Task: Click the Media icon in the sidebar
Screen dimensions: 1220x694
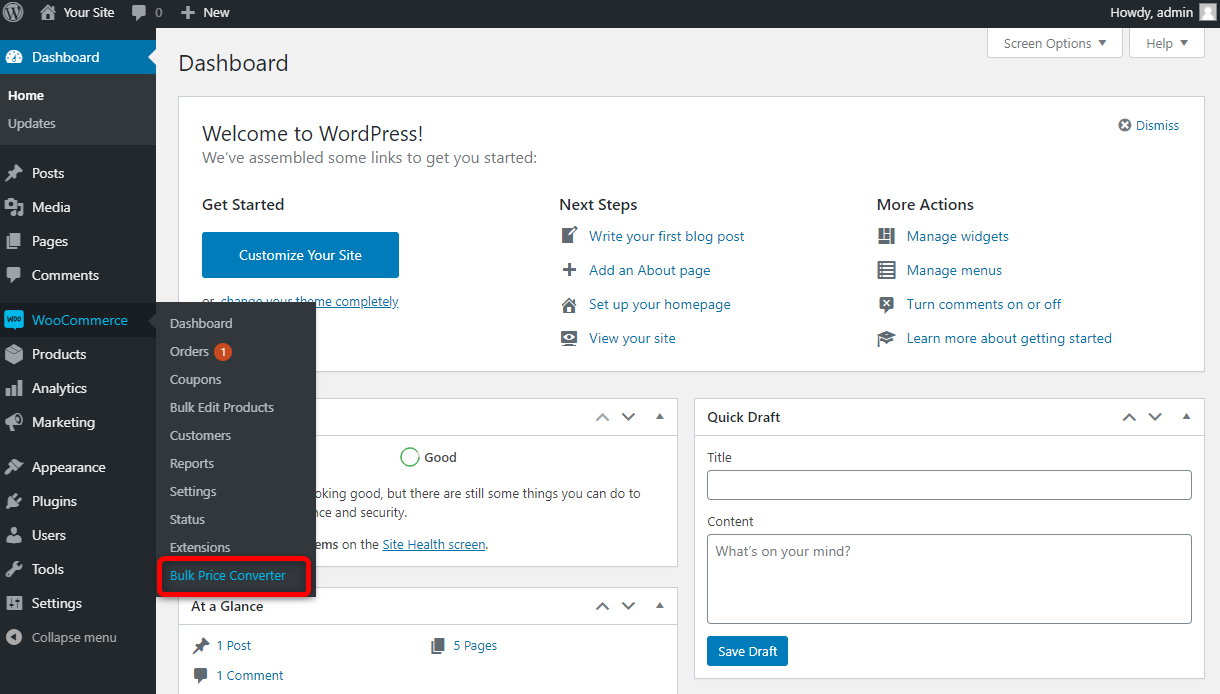Action: tap(14, 207)
